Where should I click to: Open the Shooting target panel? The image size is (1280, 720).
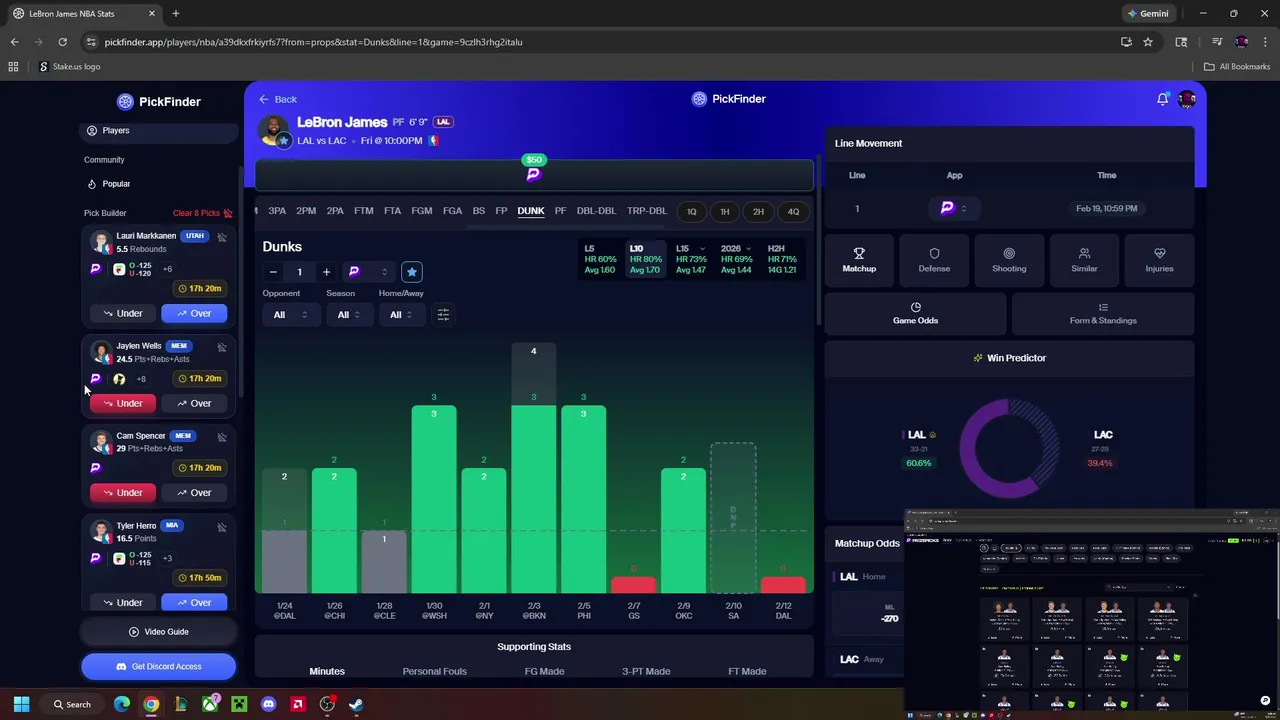[1009, 260]
